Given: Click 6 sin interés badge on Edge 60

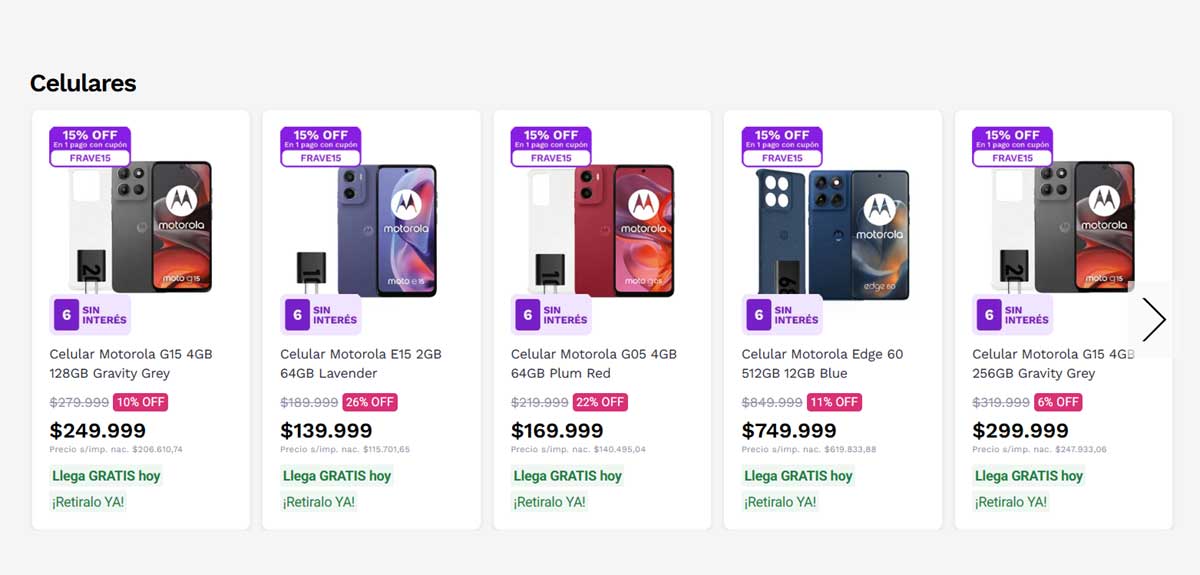Looking at the screenshot, I should (x=782, y=315).
